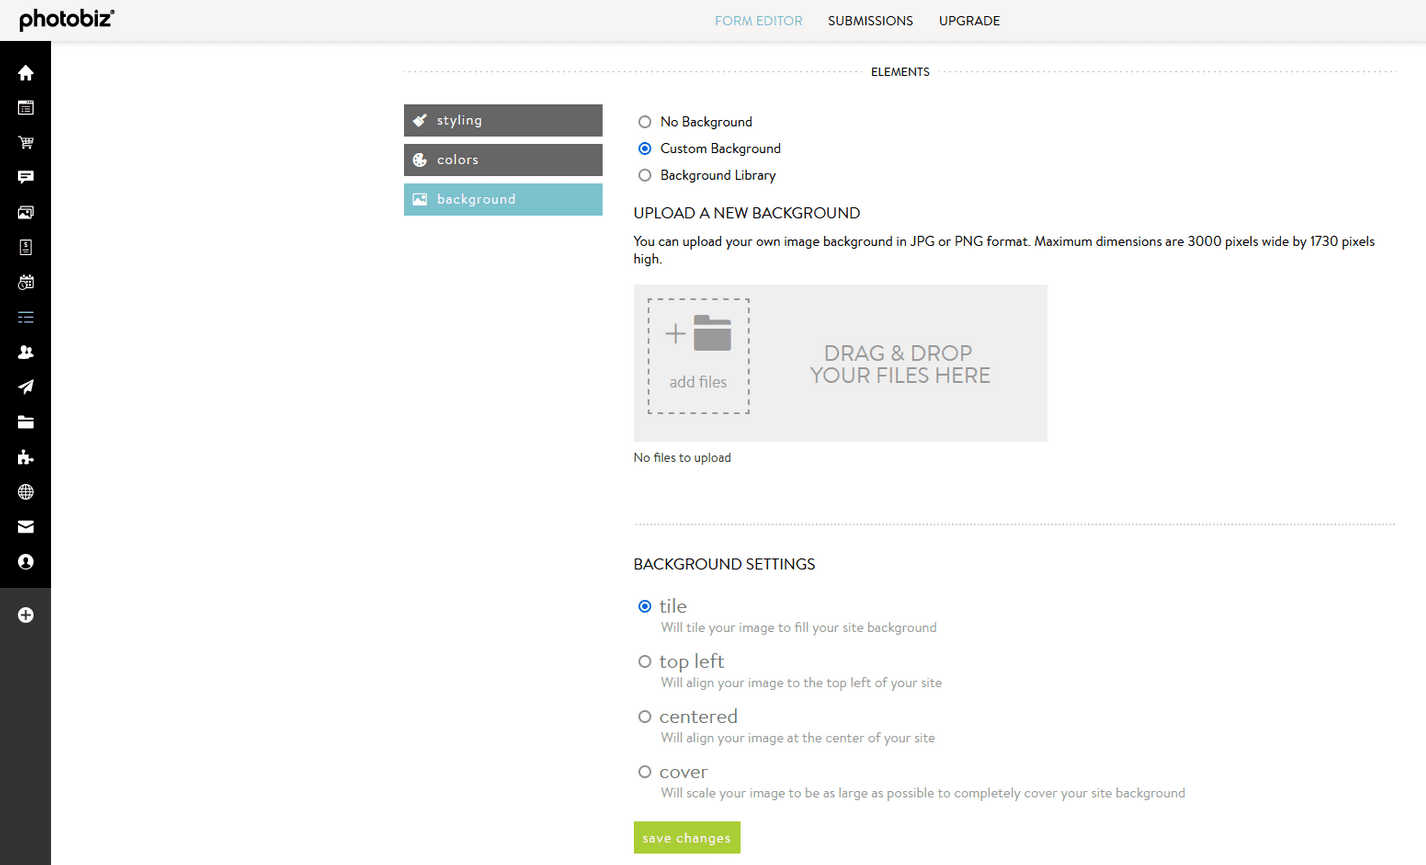Screen dimensions: 1426x865
Task: Open the UPGRADE section
Action: point(969,20)
